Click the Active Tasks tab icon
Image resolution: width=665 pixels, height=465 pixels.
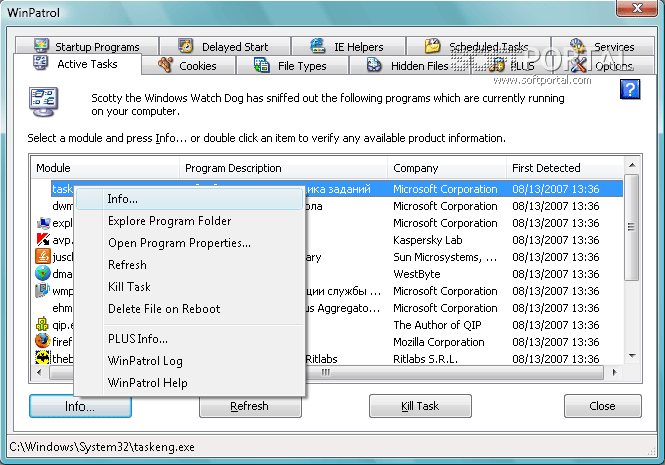pos(40,63)
